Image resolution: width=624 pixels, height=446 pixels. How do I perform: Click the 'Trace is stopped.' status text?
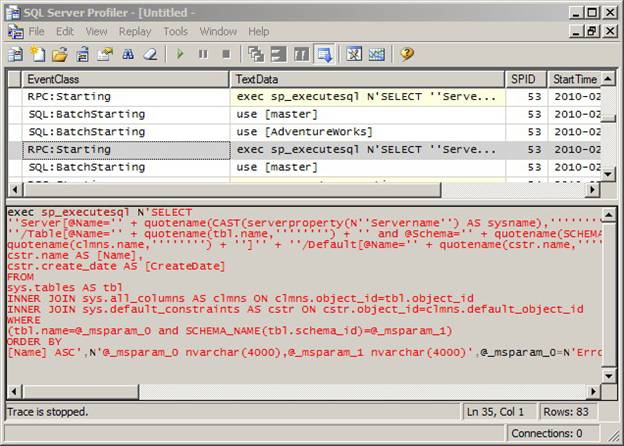pyautogui.click(x=47, y=412)
